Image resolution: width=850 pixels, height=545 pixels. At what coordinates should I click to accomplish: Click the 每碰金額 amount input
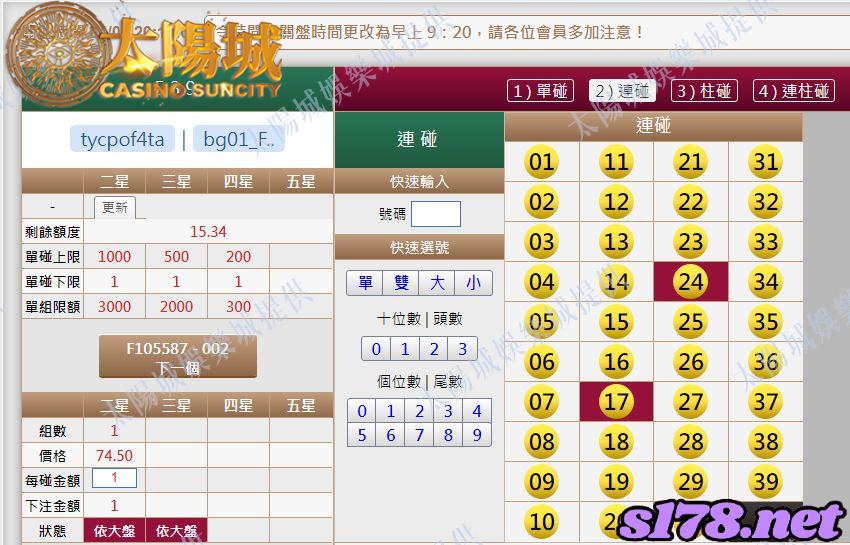click(114, 478)
